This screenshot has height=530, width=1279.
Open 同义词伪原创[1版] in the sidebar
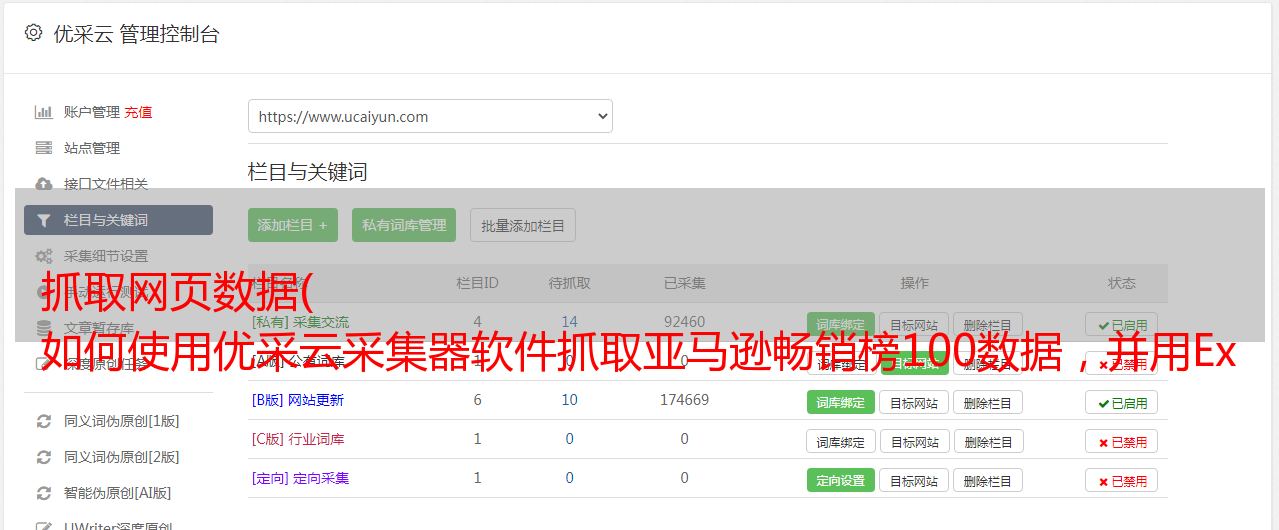[122, 421]
